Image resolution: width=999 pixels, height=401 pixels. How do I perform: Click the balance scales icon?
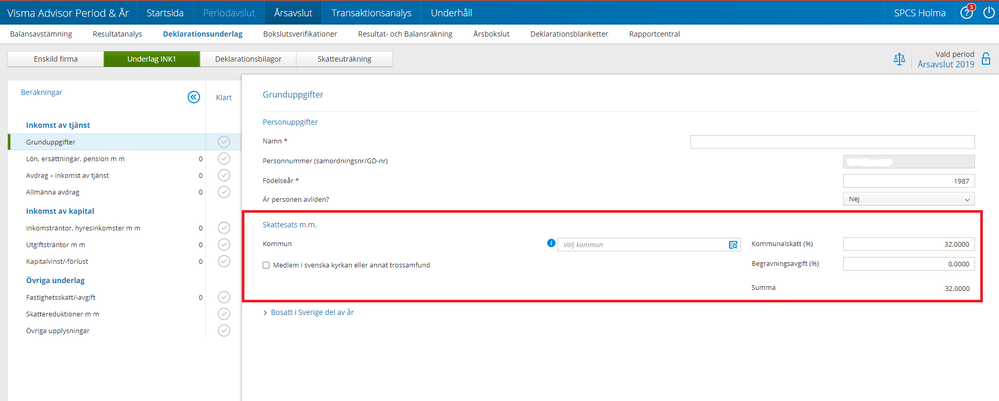click(x=899, y=59)
